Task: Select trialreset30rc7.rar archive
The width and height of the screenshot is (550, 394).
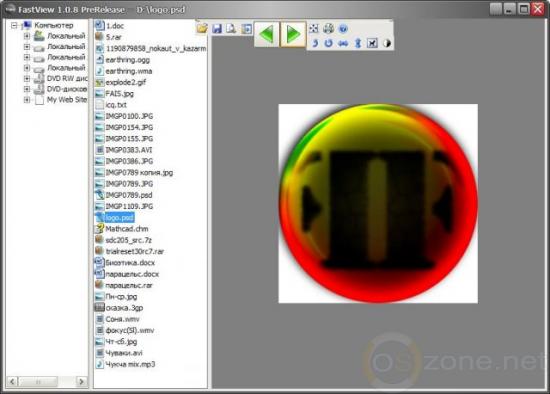Action: pos(135,252)
